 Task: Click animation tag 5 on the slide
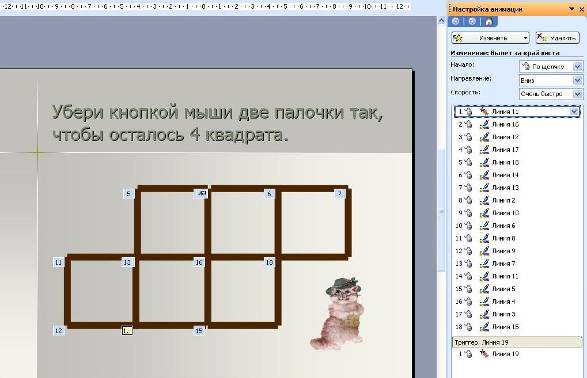click(x=128, y=193)
